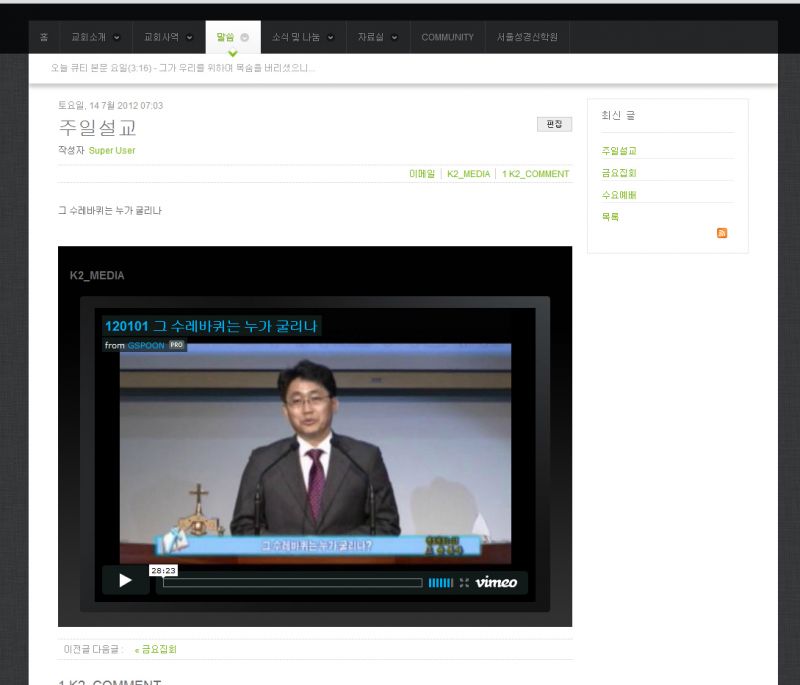Open the 교회소개 menu
800x685 pixels.
[x=88, y=37]
